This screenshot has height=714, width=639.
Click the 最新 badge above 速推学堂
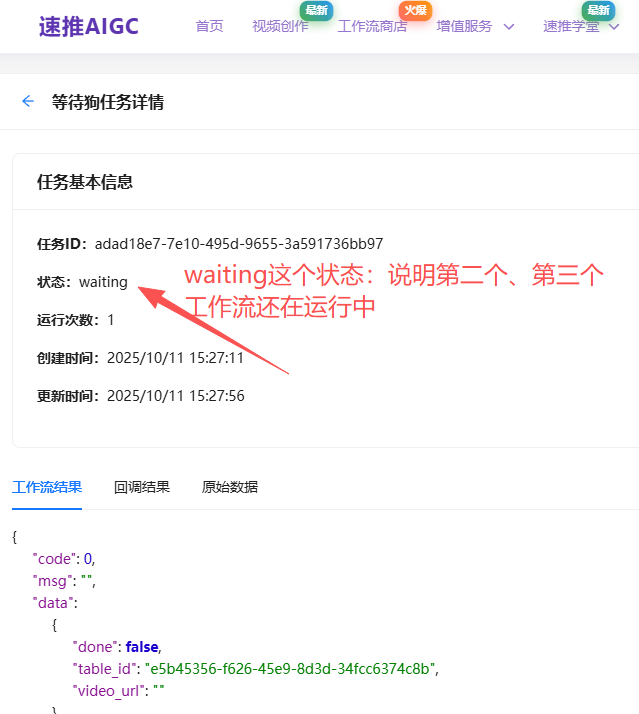pos(598,10)
